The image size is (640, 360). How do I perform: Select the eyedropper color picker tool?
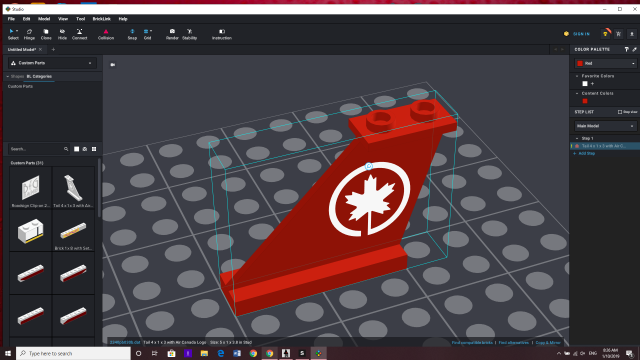point(634,49)
